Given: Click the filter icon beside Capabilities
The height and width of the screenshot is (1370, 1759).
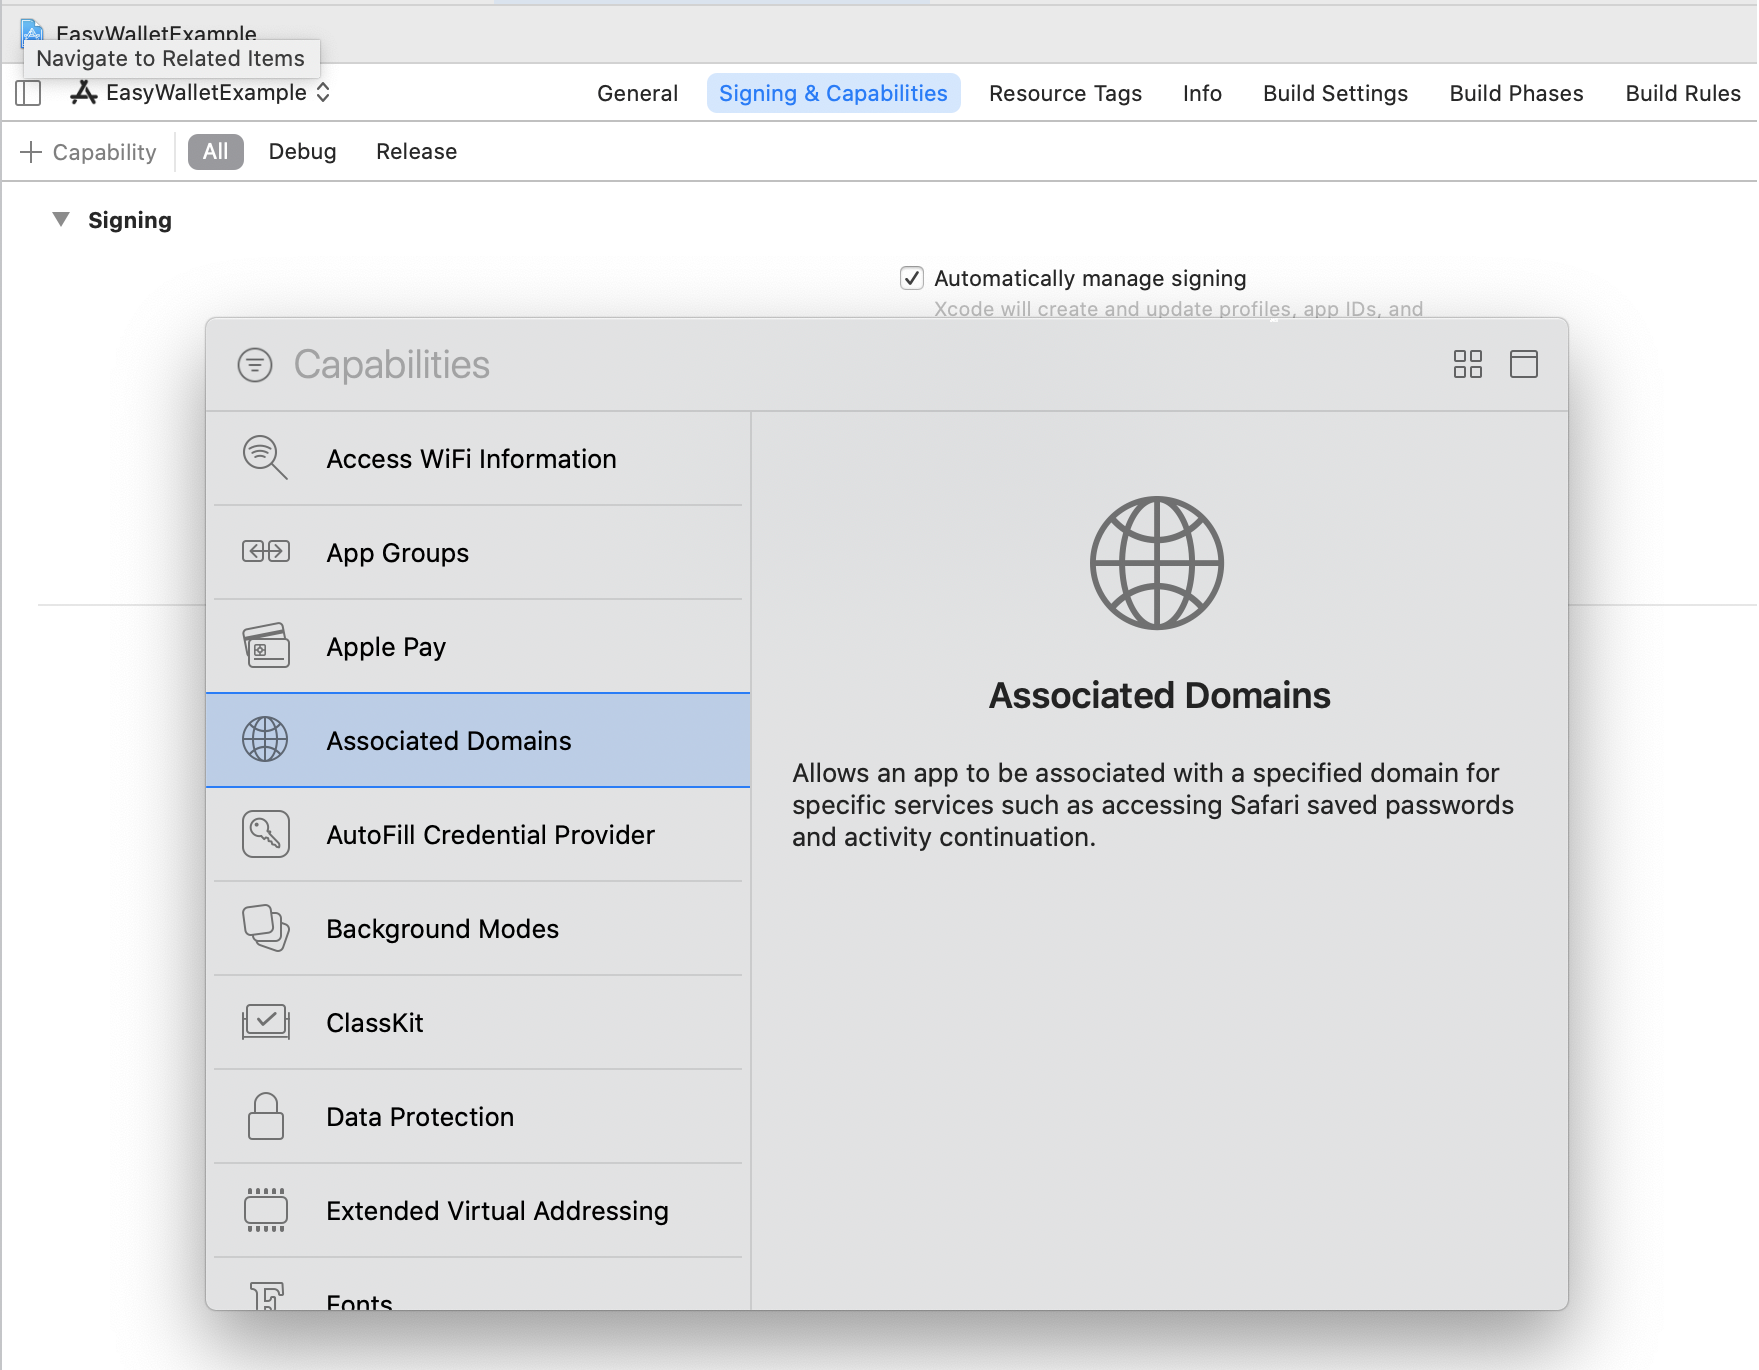Looking at the screenshot, I should pyautogui.click(x=255, y=365).
